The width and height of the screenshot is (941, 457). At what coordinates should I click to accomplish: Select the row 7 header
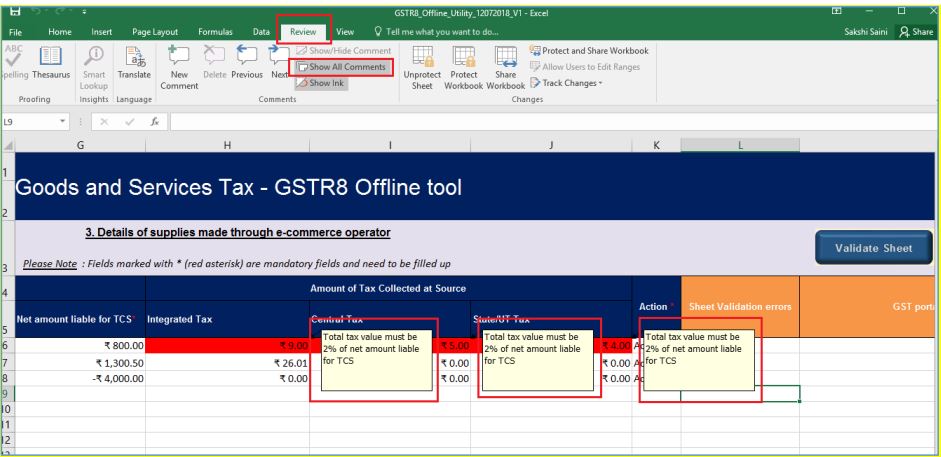click(x=7, y=362)
